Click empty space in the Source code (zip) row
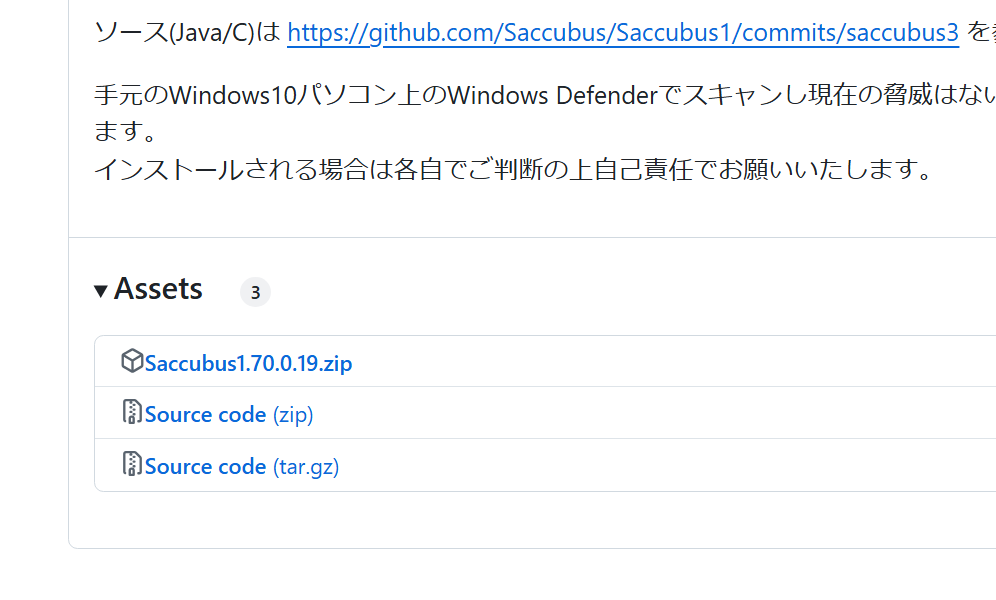The height and width of the screenshot is (600, 996). [650, 414]
